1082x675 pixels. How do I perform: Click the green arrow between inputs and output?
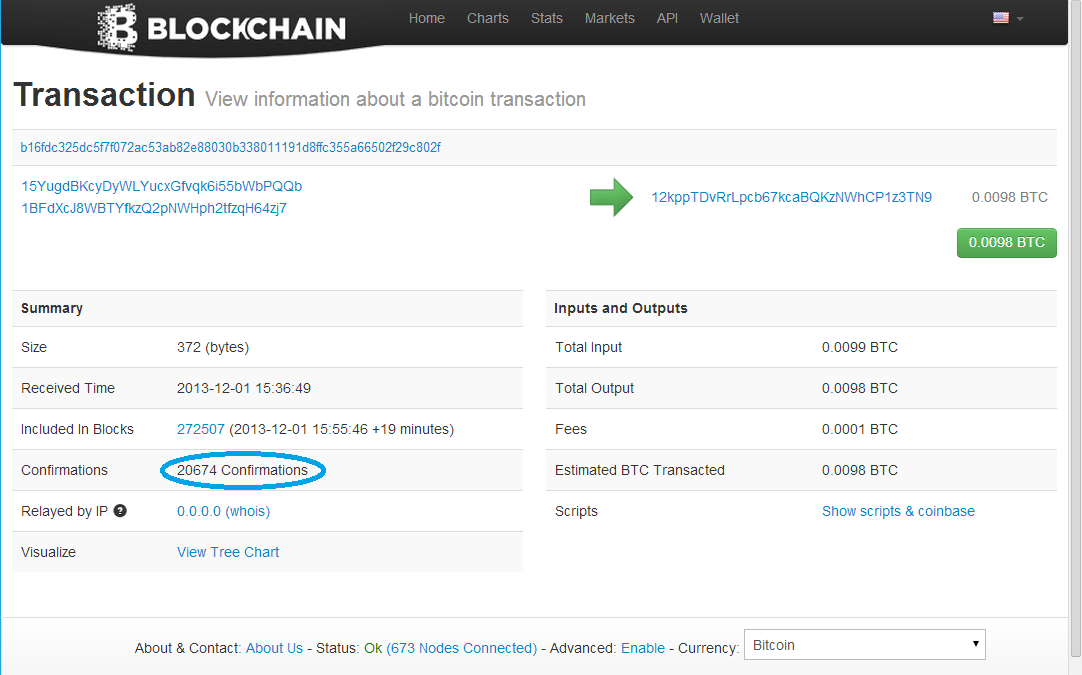click(x=611, y=197)
